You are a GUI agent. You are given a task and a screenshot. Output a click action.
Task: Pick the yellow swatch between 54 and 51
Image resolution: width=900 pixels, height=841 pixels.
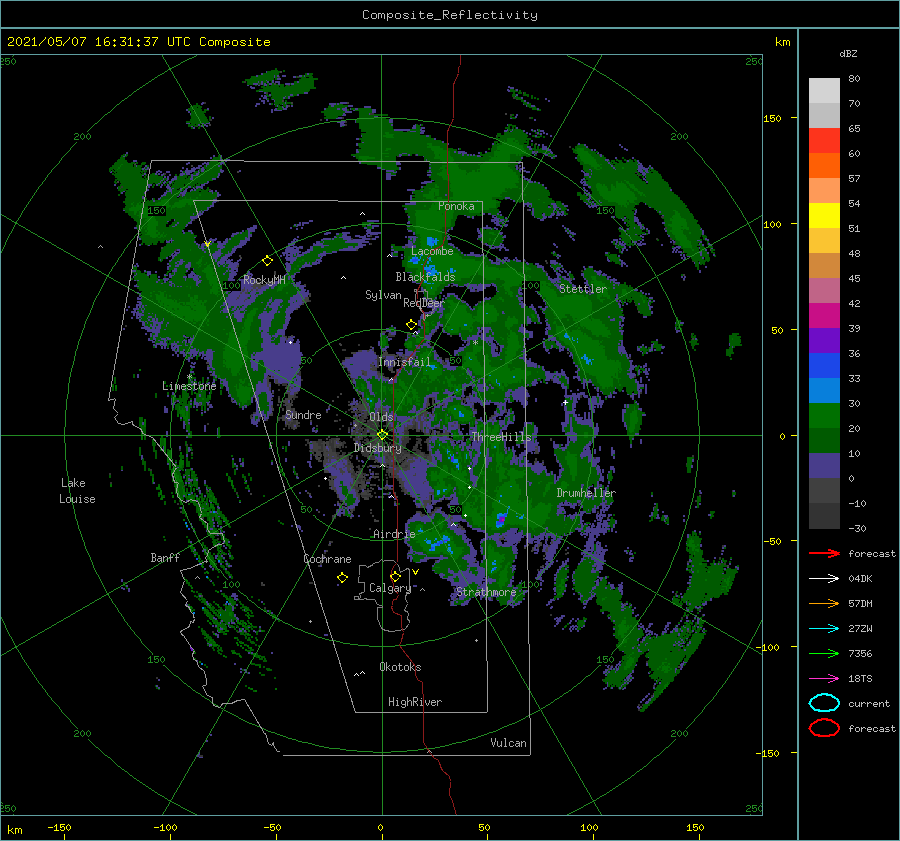[x=824, y=215]
